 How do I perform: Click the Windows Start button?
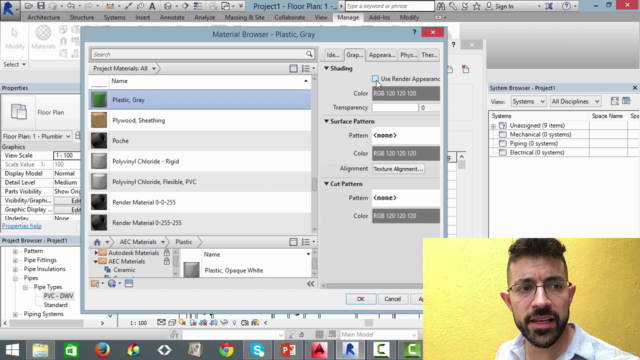(x=12, y=350)
